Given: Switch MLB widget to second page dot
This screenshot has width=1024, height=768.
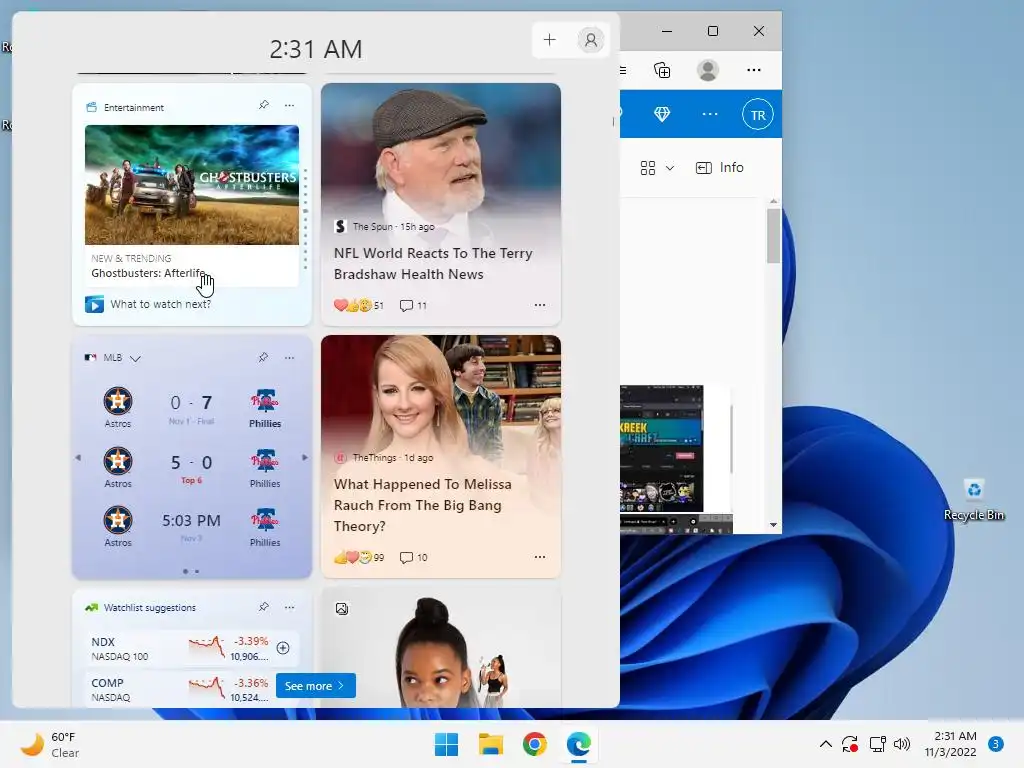Looking at the screenshot, I should click(x=197, y=571).
